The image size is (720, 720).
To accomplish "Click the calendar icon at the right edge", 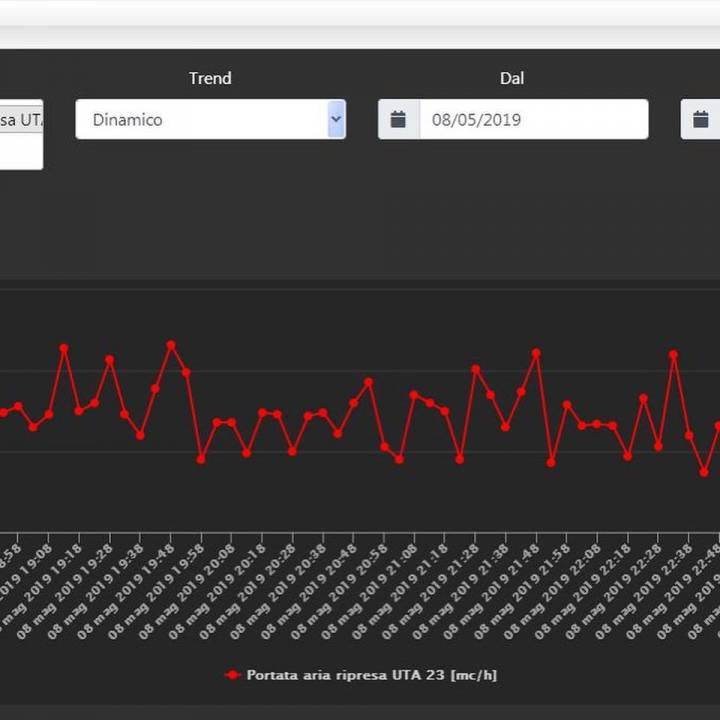I will 701,119.
